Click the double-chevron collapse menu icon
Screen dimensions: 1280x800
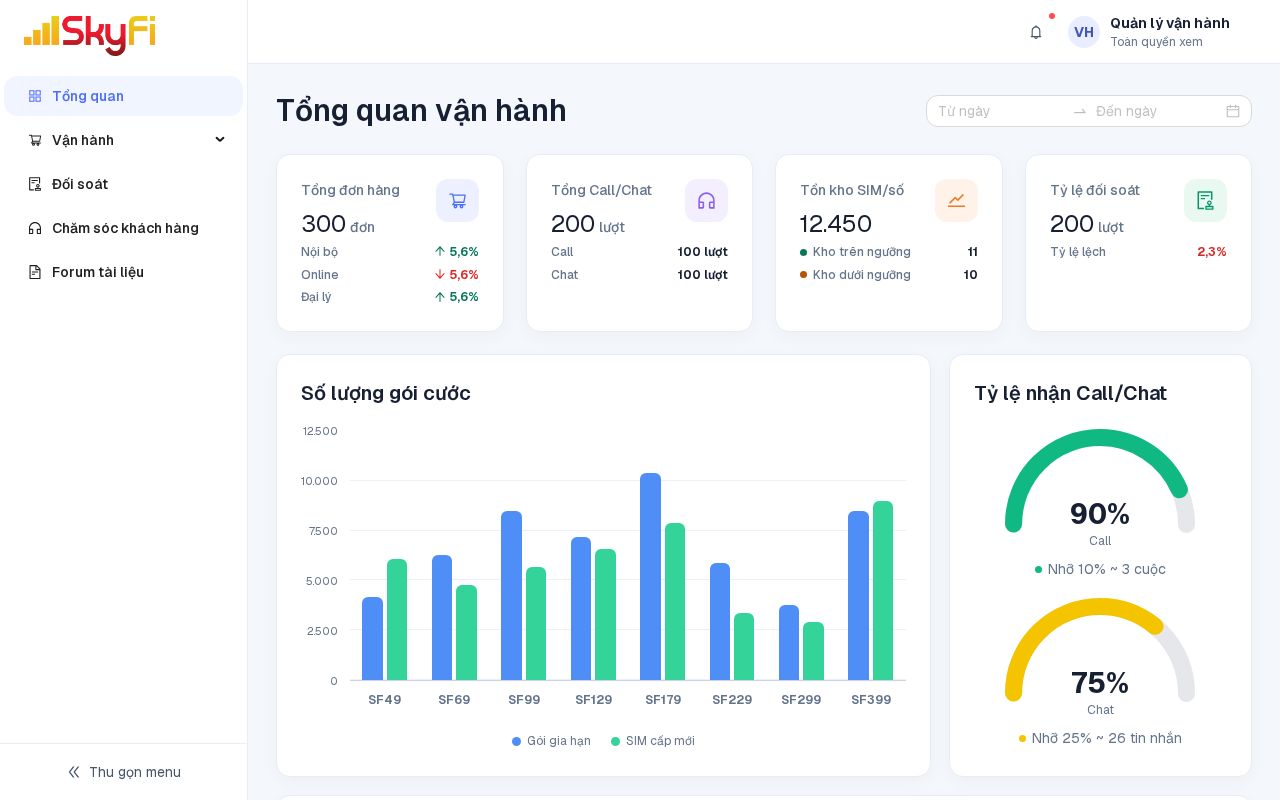click(x=74, y=772)
